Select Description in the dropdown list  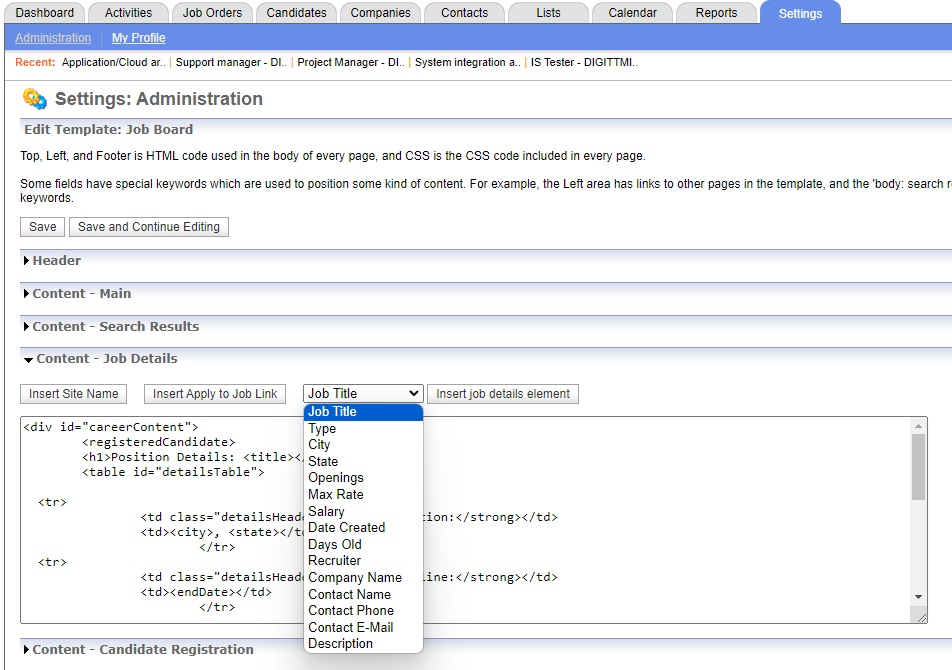(x=340, y=644)
